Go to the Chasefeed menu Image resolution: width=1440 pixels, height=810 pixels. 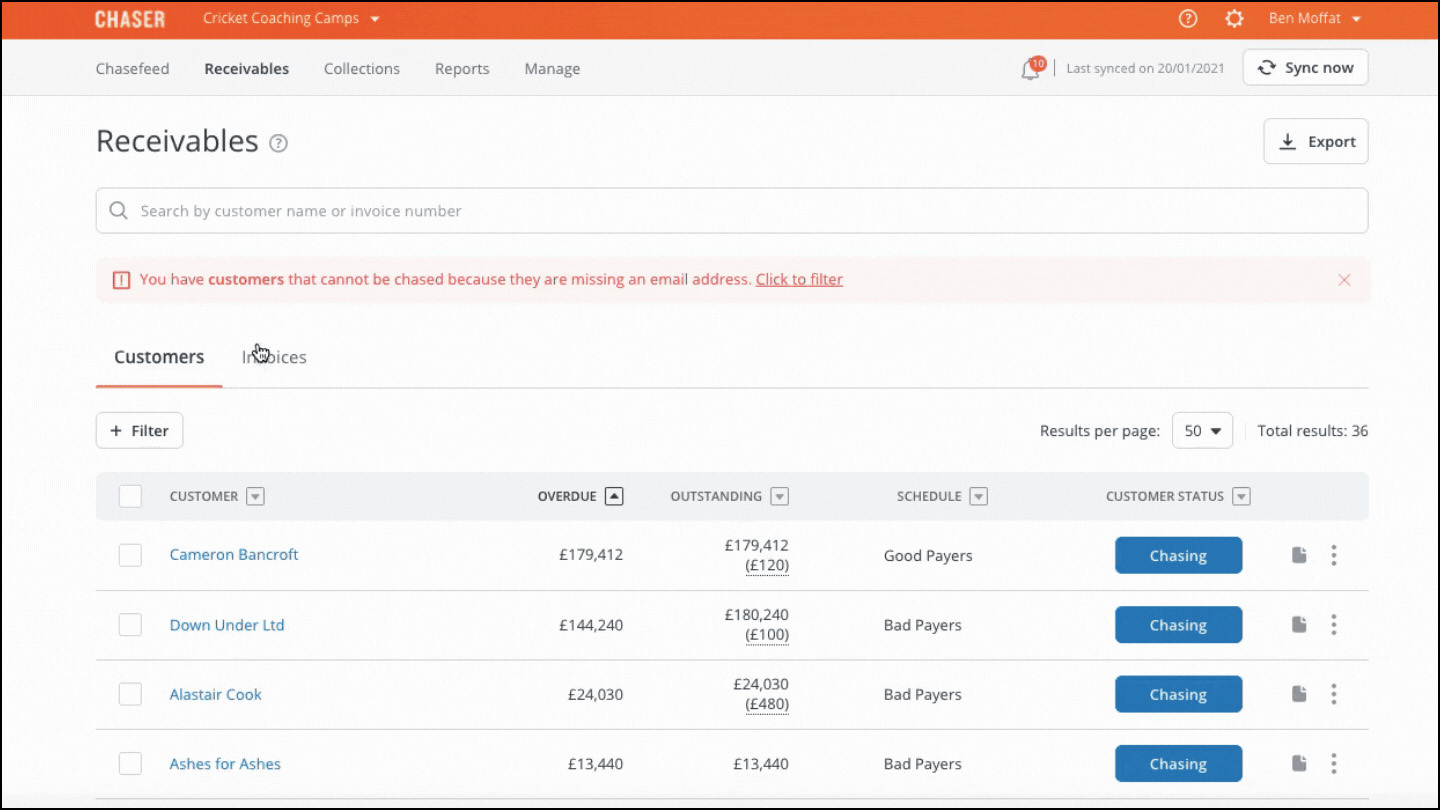pyautogui.click(x=132, y=69)
